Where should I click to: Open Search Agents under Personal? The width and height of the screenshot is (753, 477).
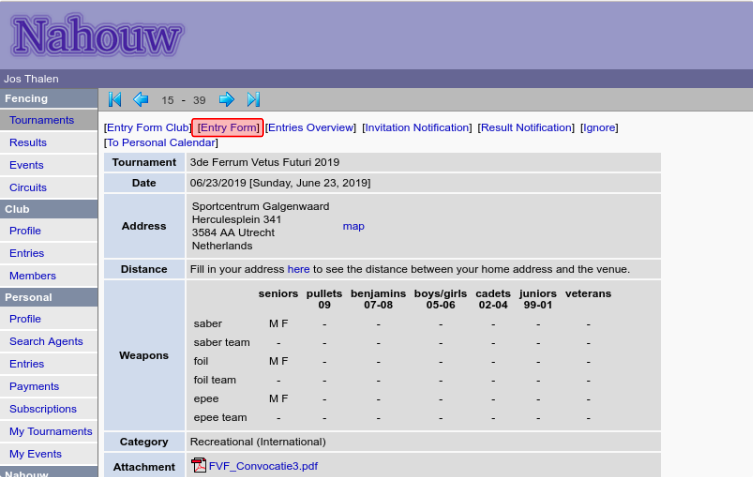coord(46,342)
